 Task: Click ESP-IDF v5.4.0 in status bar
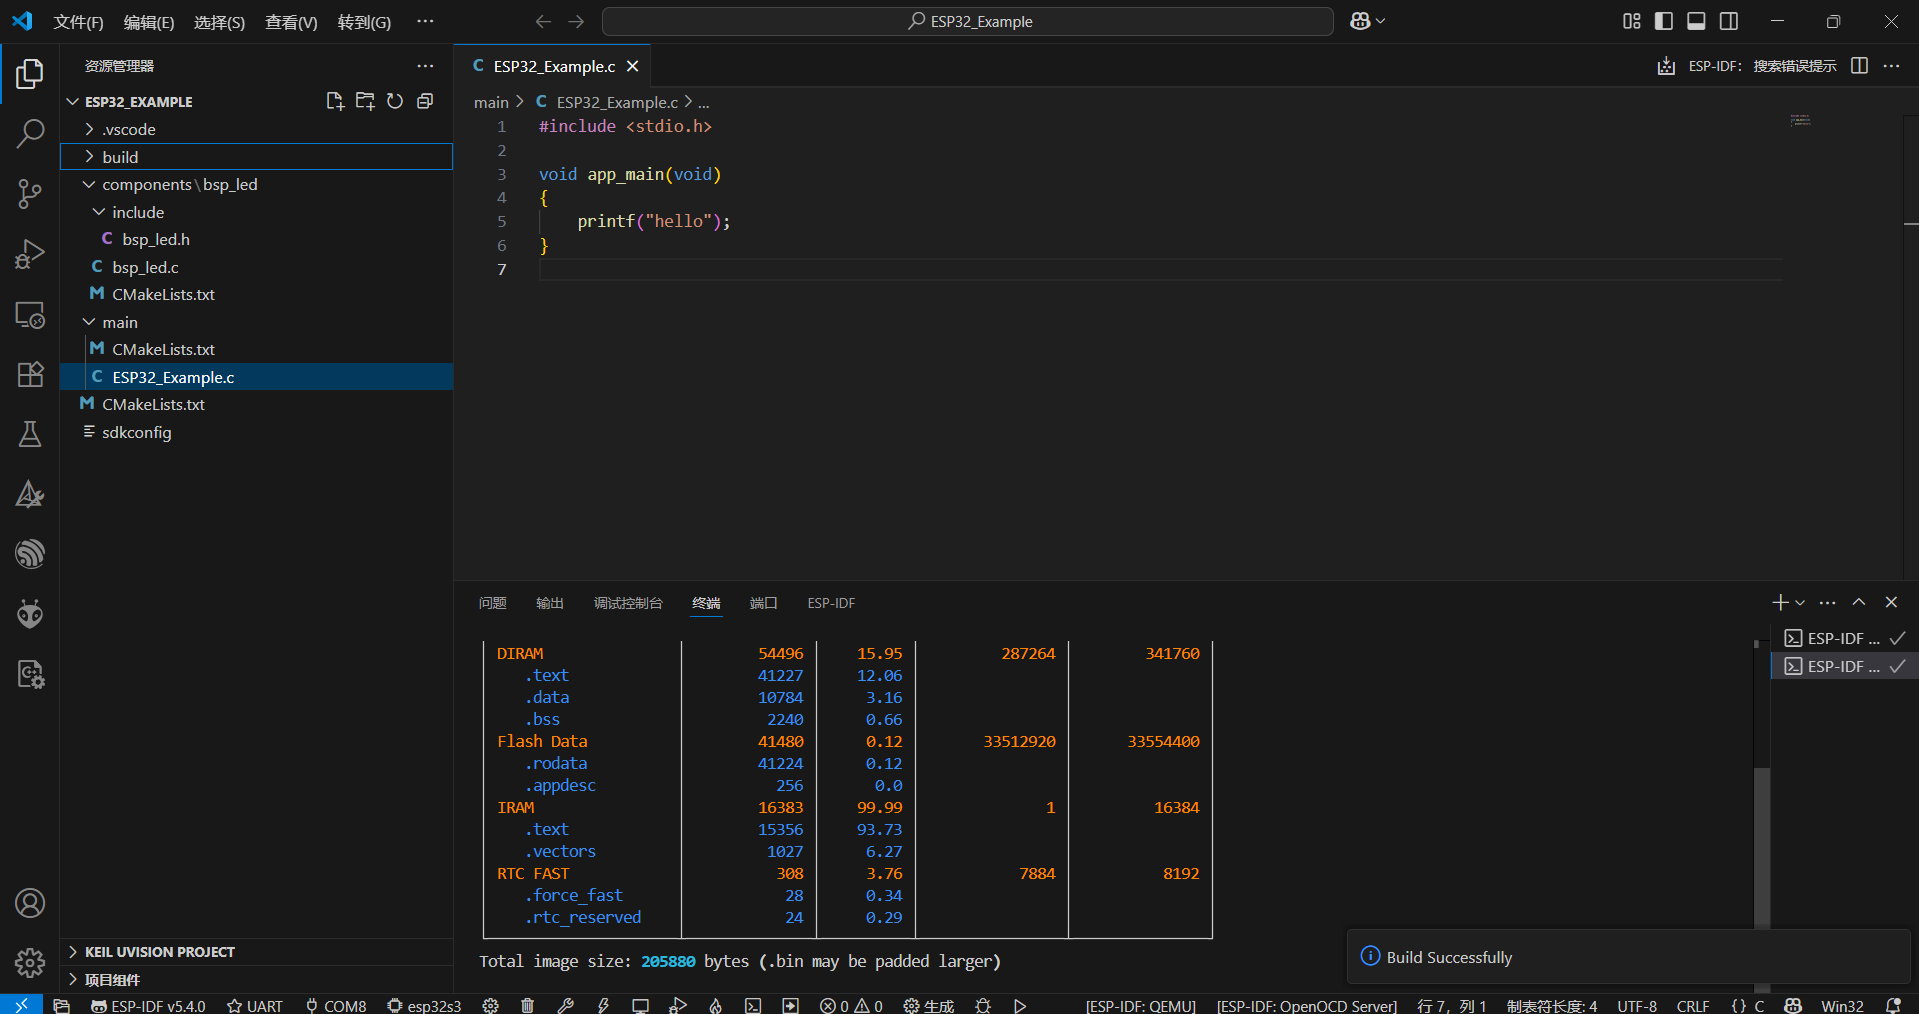[x=148, y=1005]
